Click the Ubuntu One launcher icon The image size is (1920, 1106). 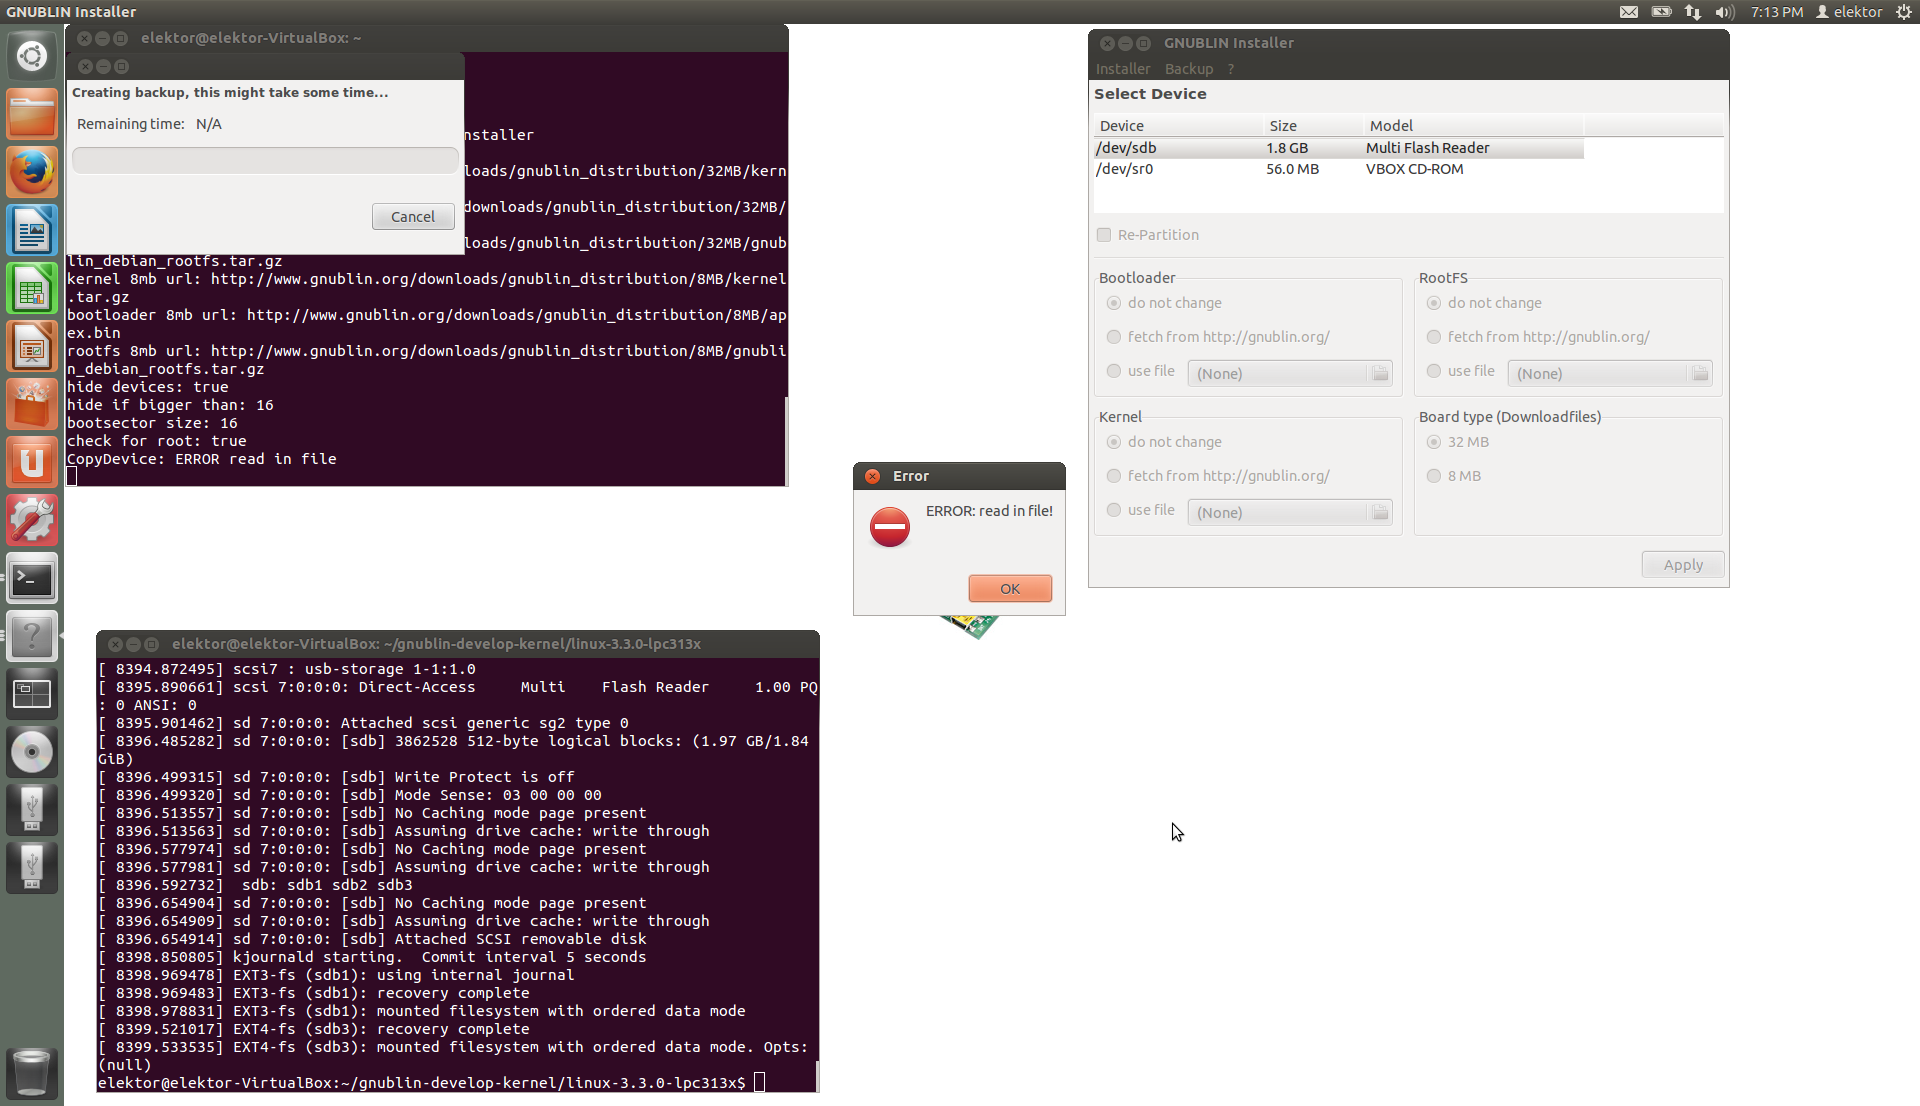point(32,463)
